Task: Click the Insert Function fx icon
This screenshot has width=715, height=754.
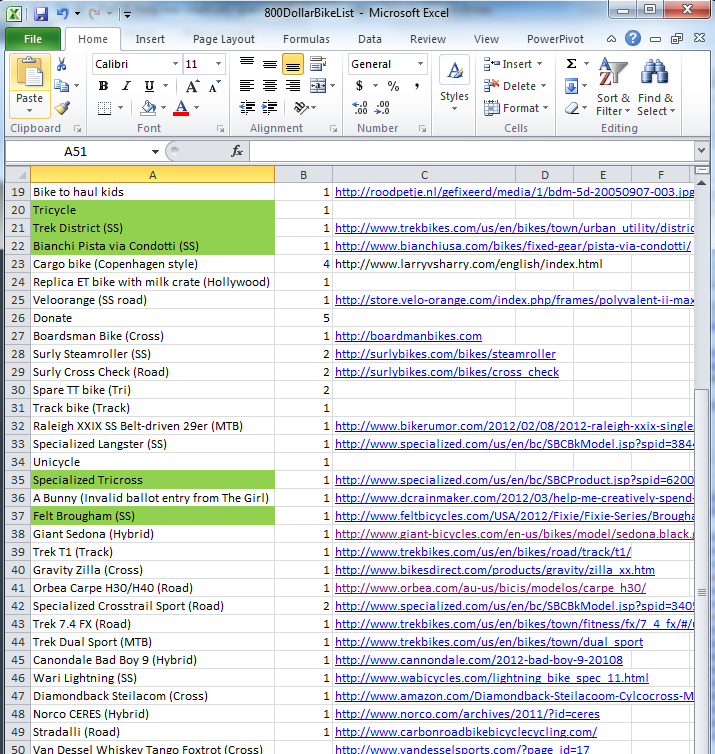Action: pyautogui.click(x=237, y=151)
